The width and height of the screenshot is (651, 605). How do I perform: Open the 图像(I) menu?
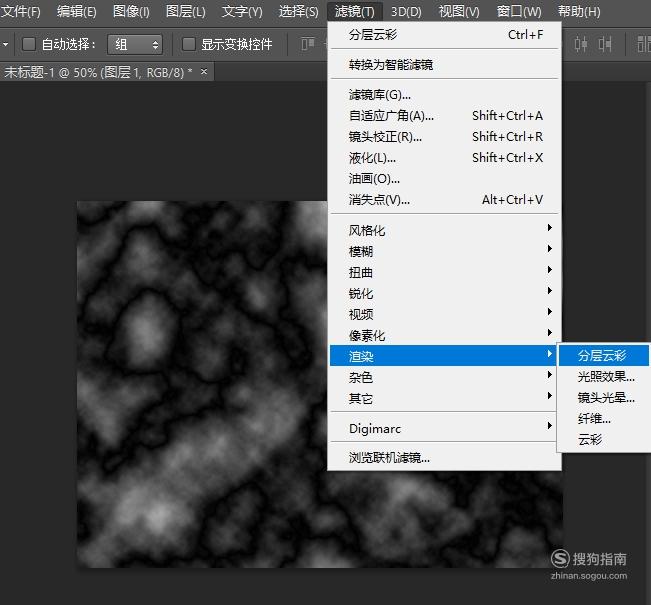tap(131, 11)
